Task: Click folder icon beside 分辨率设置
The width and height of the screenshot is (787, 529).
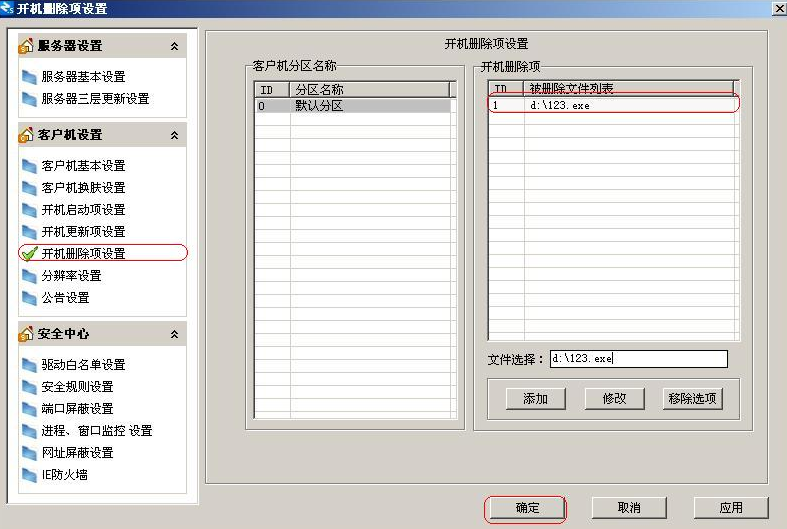Action: 29,276
